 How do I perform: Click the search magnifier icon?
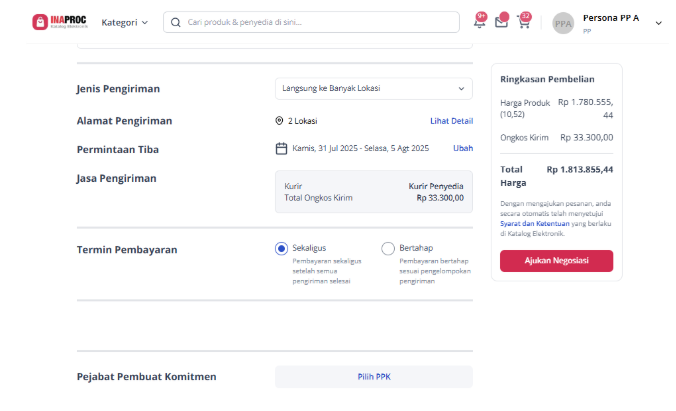coord(175,22)
